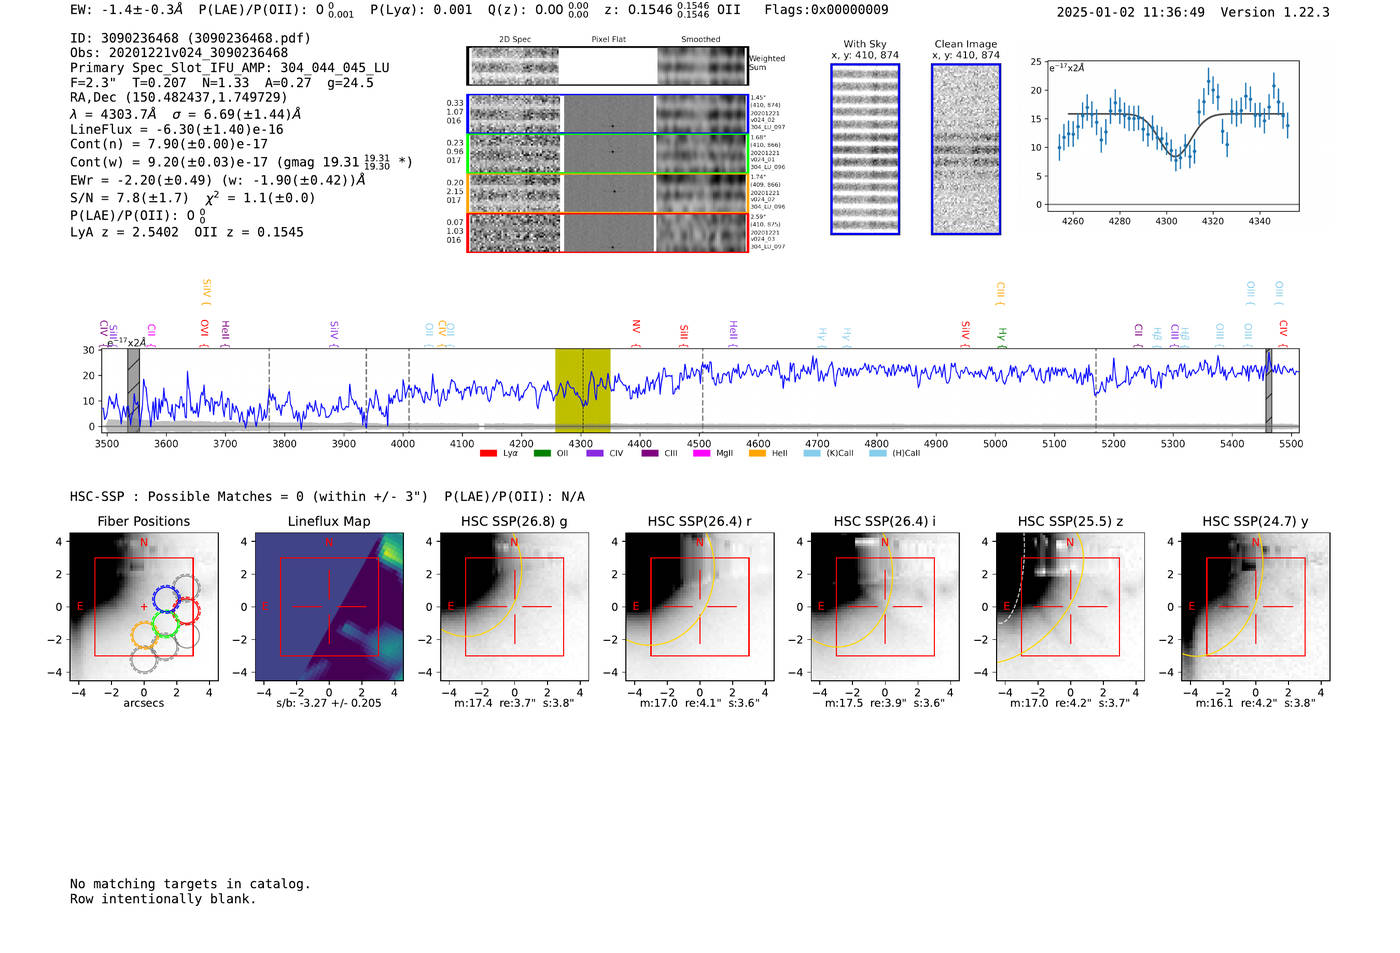Click the s/b: -3.27 +/- 0.205 caption

329,703
